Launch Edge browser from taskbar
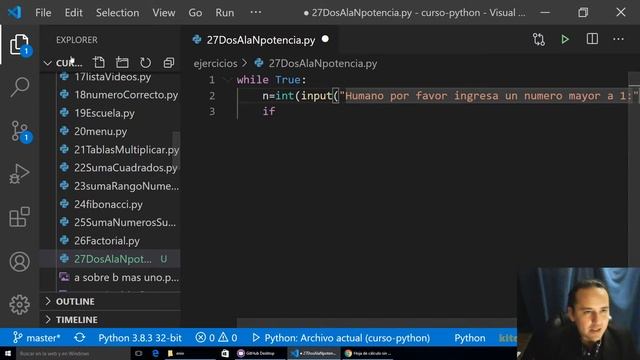Viewport: 640px width, 360px height. [156, 353]
